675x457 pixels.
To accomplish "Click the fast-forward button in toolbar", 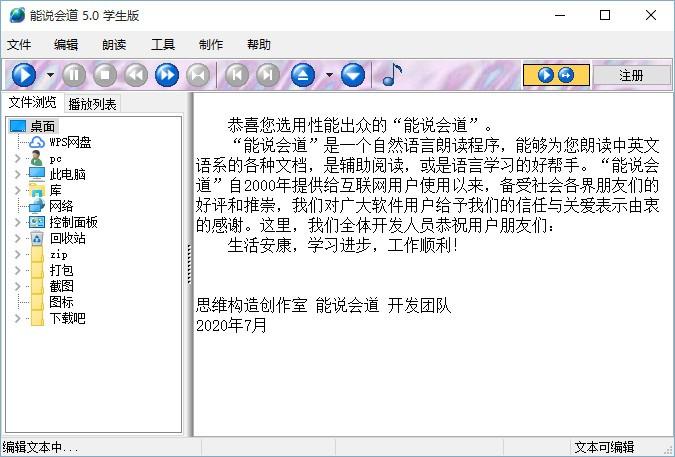I will coord(167,75).
